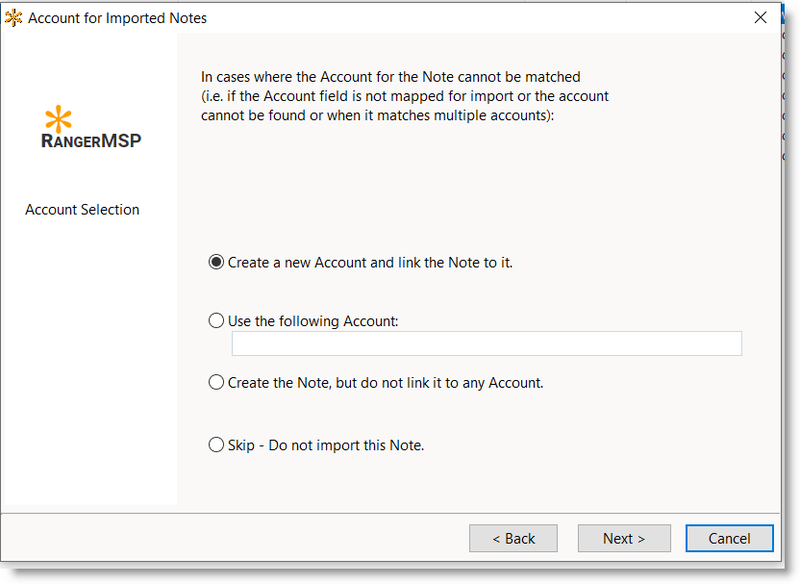
Task: Select the 'Account Selection' step label
Action: tap(81, 209)
